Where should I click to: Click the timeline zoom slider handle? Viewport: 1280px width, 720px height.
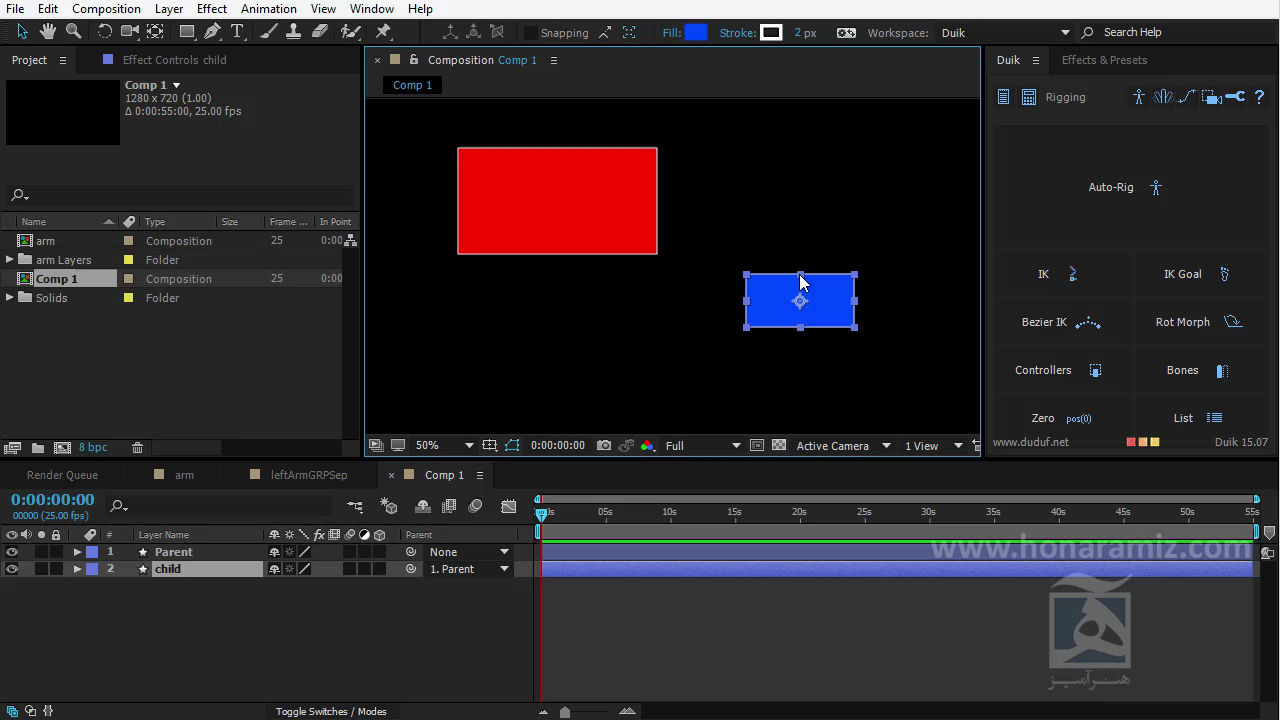[x=565, y=712]
